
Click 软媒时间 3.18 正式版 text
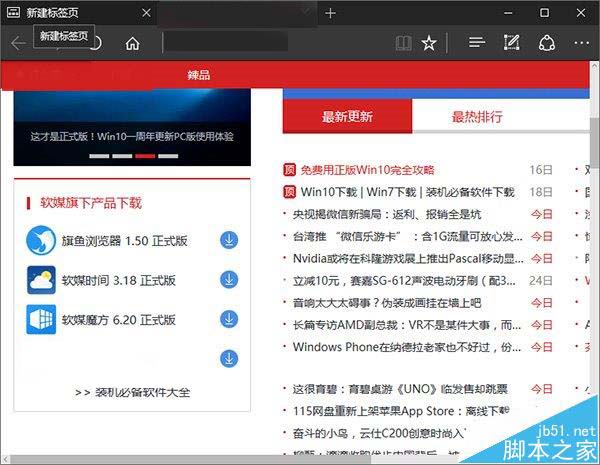click(x=119, y=280)
